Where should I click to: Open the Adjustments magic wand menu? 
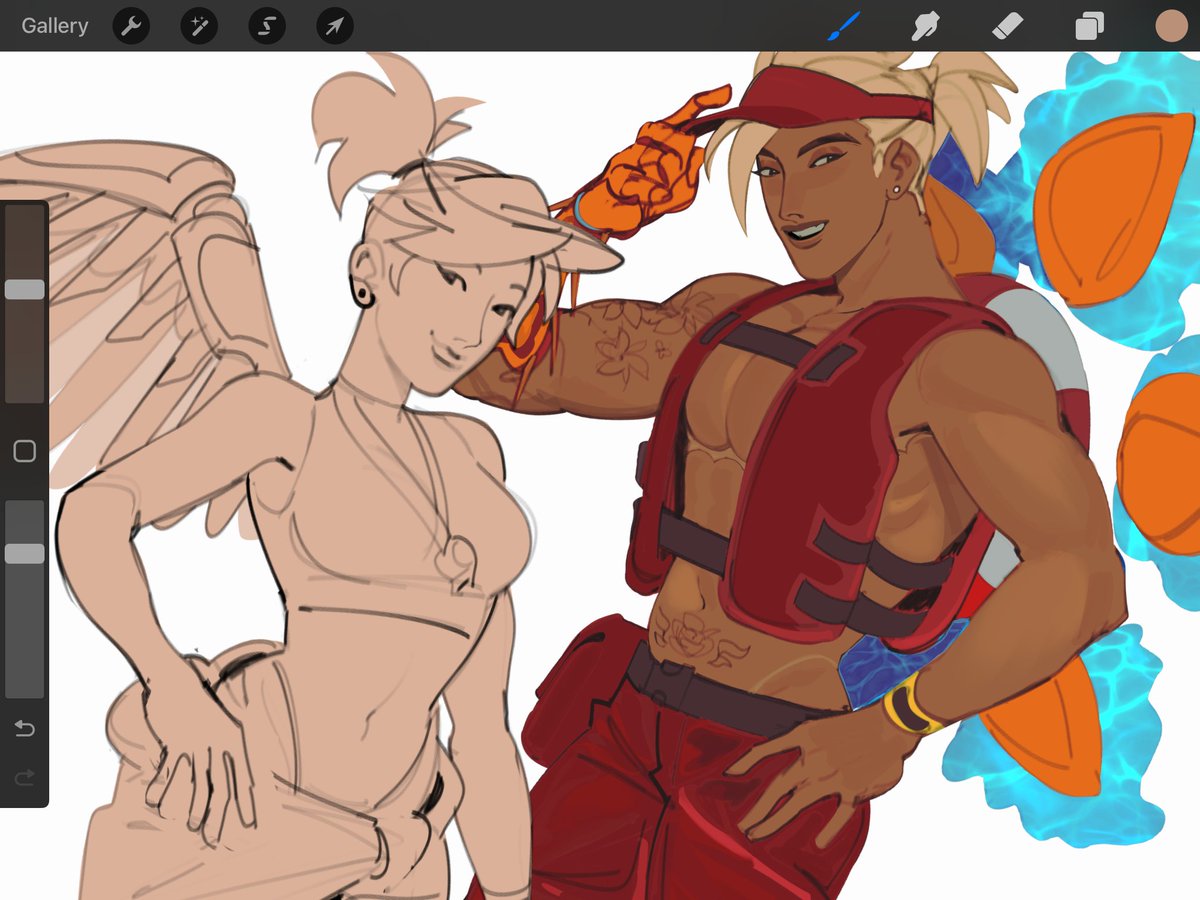pos(199,26)
